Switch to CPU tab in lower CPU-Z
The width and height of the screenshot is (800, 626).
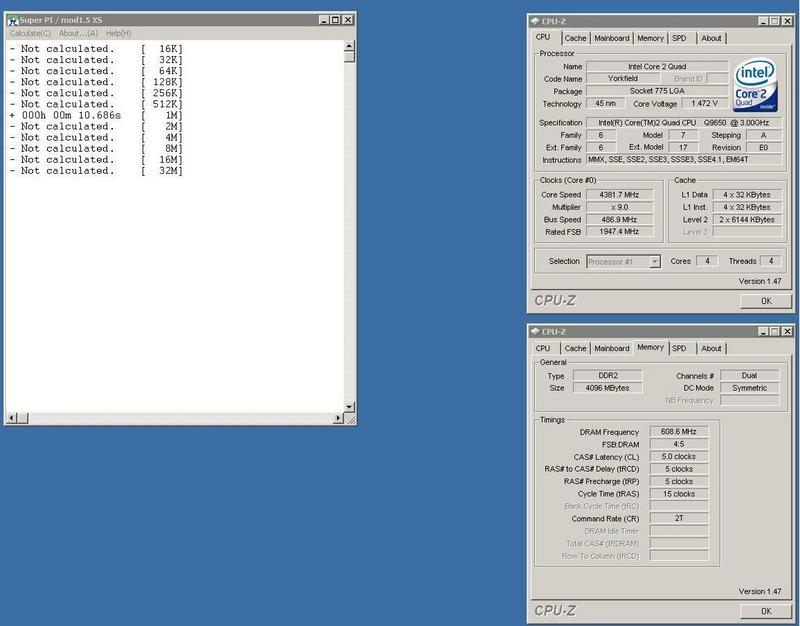pos(543,348)
